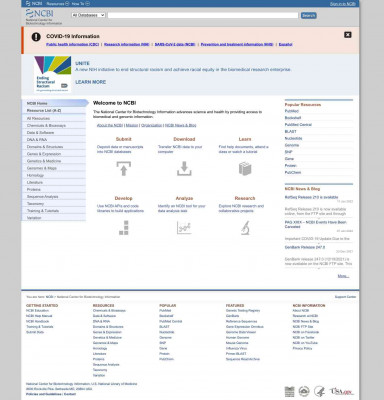Viewport: 384px width, 400px height.
Task: Open Chemicals & Bioassays in sidebar
Action: tap(54, 125)
